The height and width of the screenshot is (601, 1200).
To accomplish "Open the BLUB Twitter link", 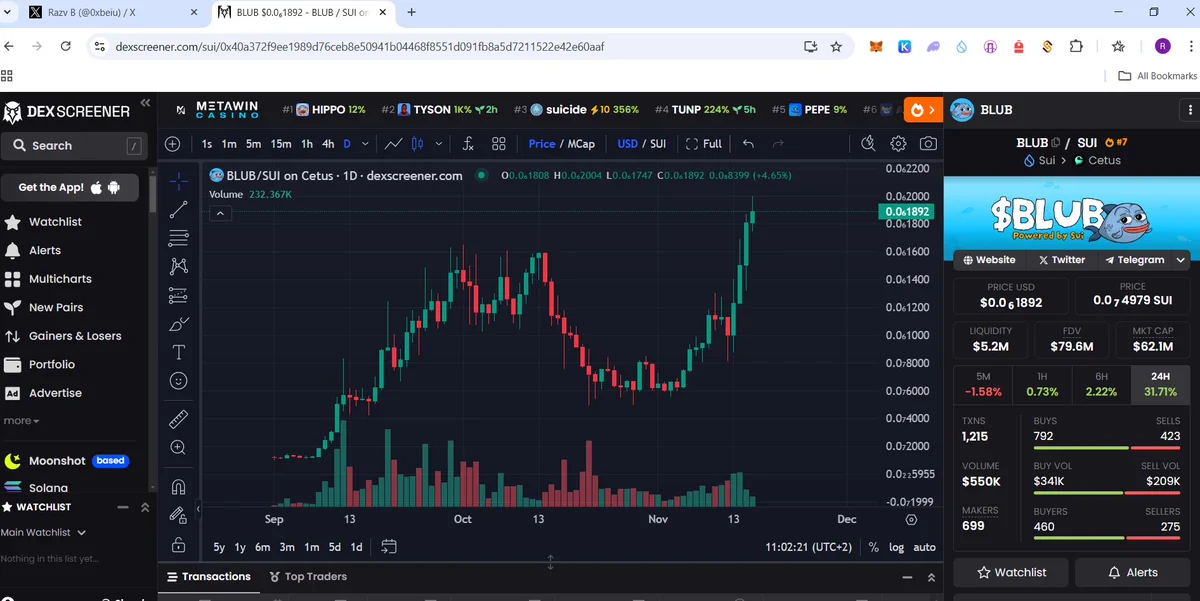I will pyautogui.click(x=1062, y=260).
